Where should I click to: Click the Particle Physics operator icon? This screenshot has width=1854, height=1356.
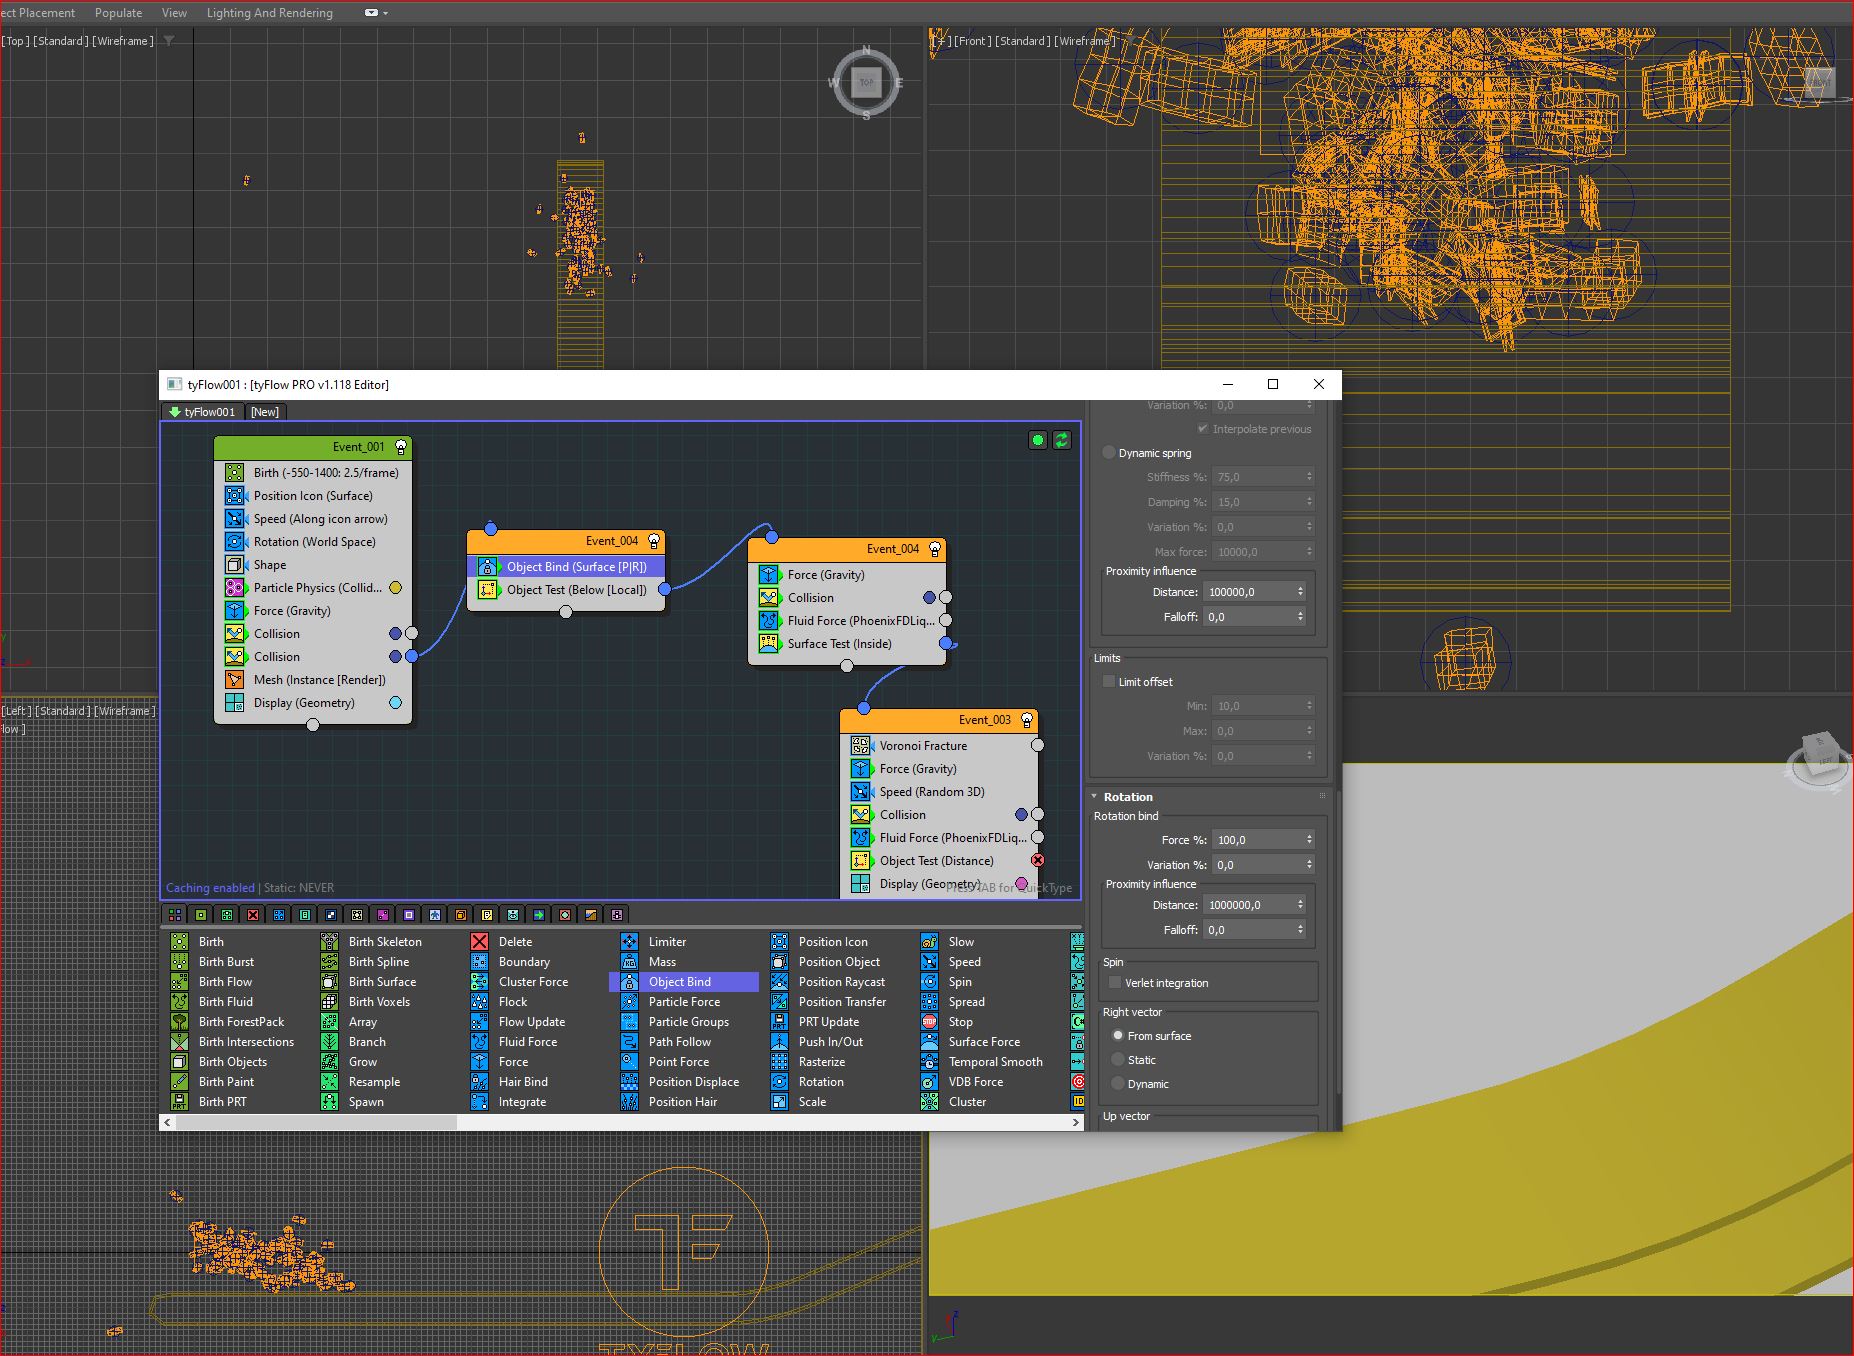tap(234, 588)
